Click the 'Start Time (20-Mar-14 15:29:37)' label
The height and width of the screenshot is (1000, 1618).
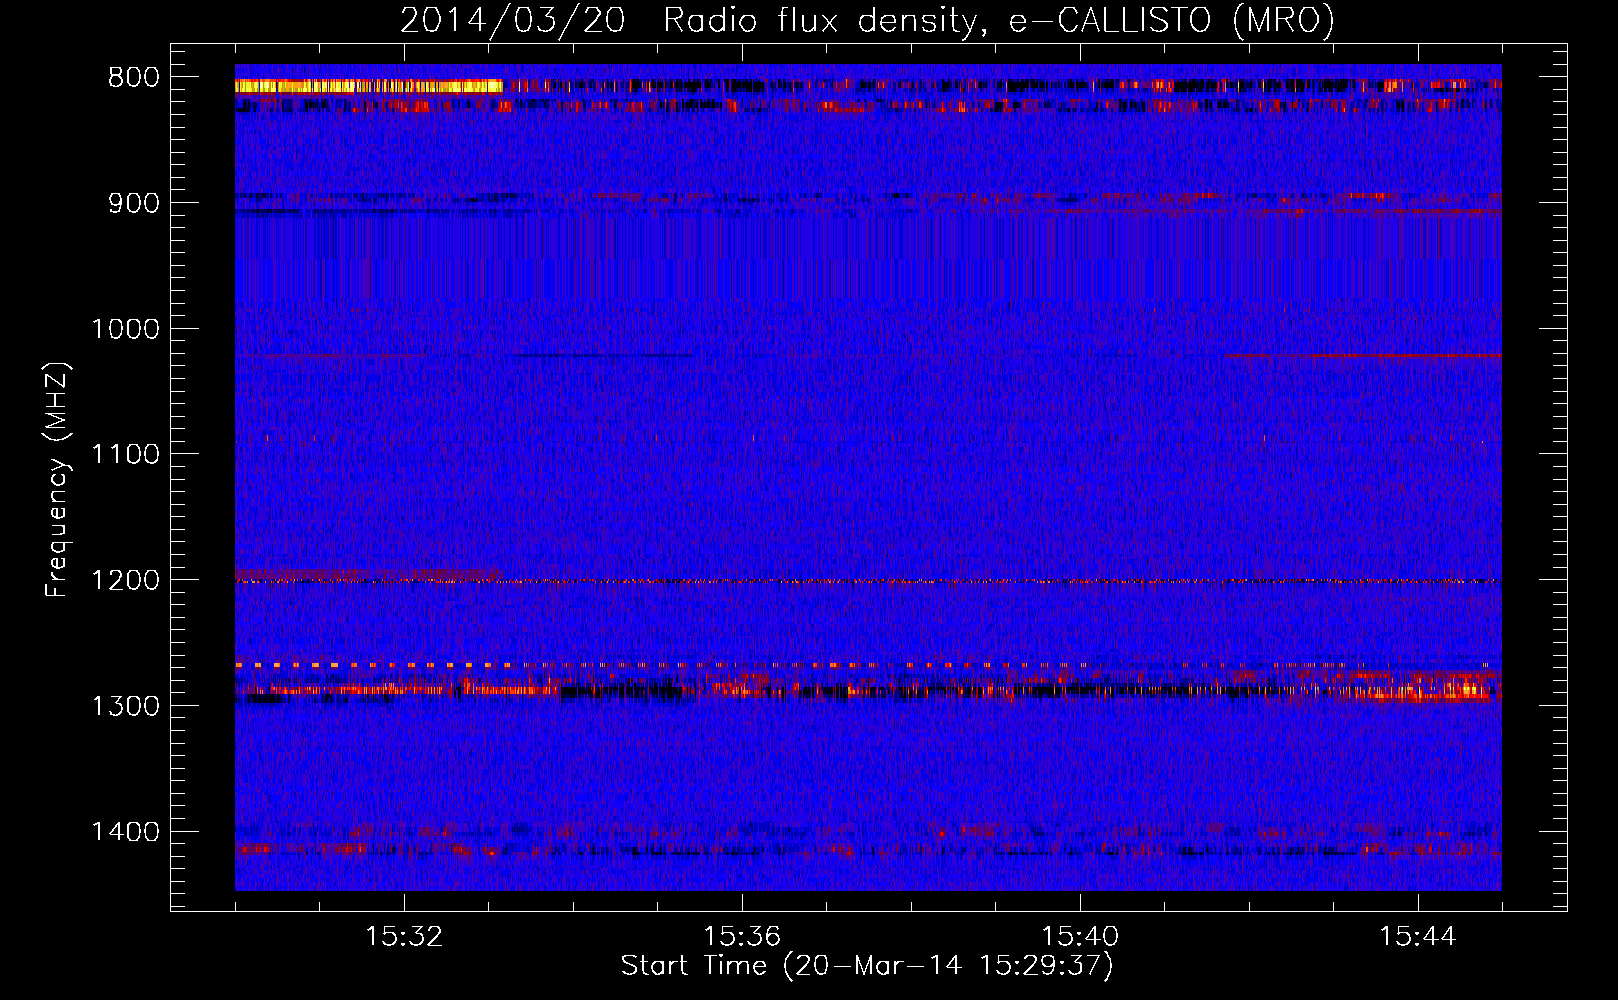tap(868, 966)
